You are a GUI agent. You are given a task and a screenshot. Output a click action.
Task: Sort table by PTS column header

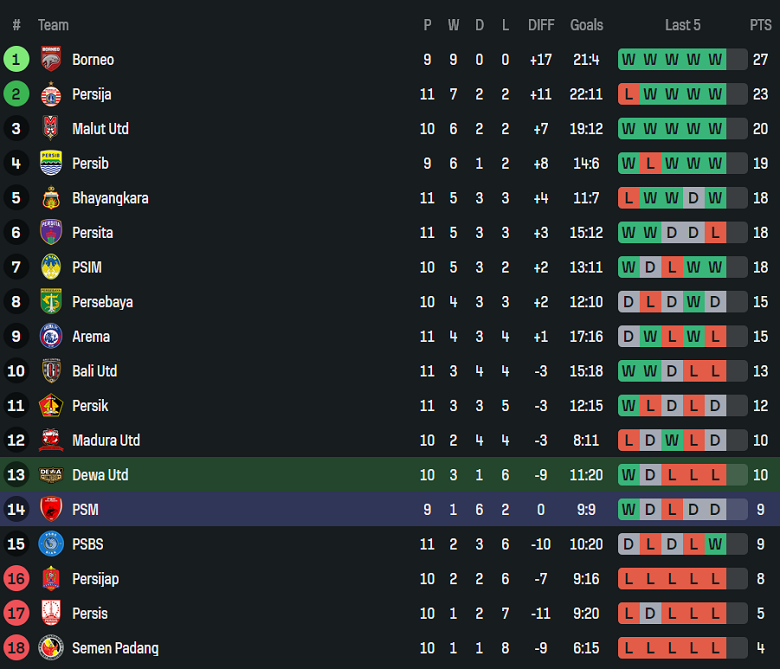click(x=760, y=25)
